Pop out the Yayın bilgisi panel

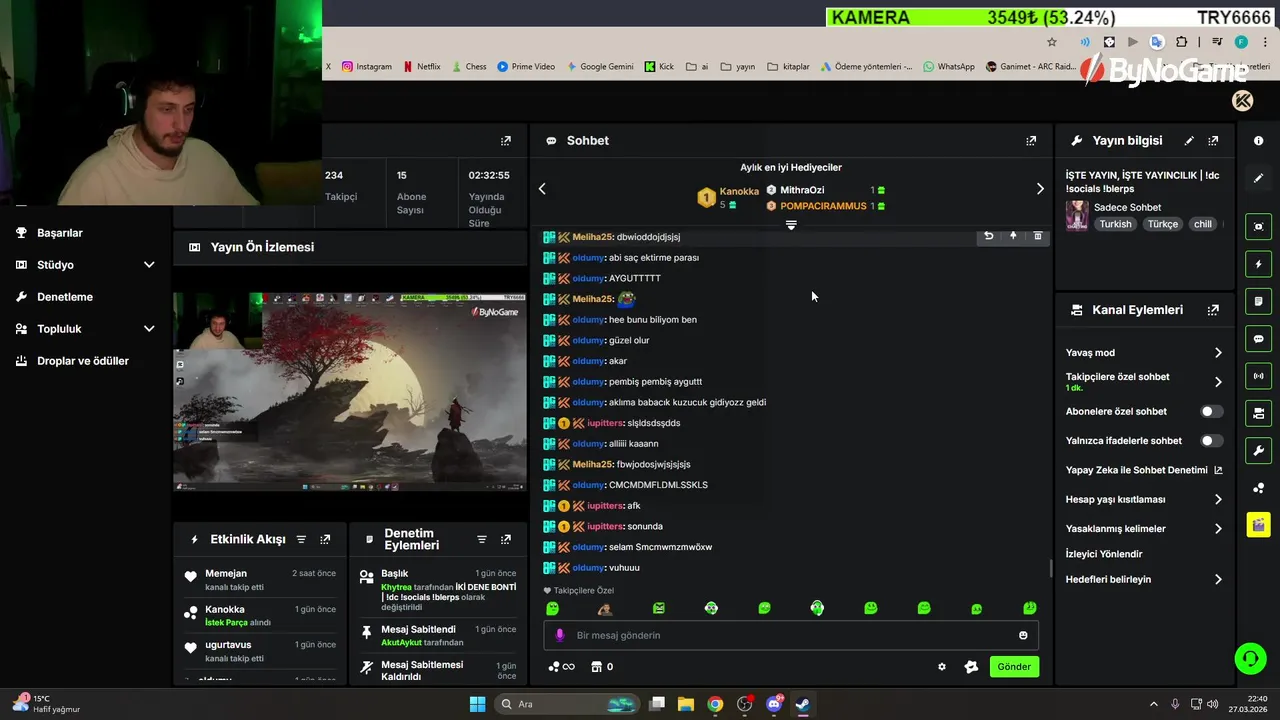(x=1213, y=141)
